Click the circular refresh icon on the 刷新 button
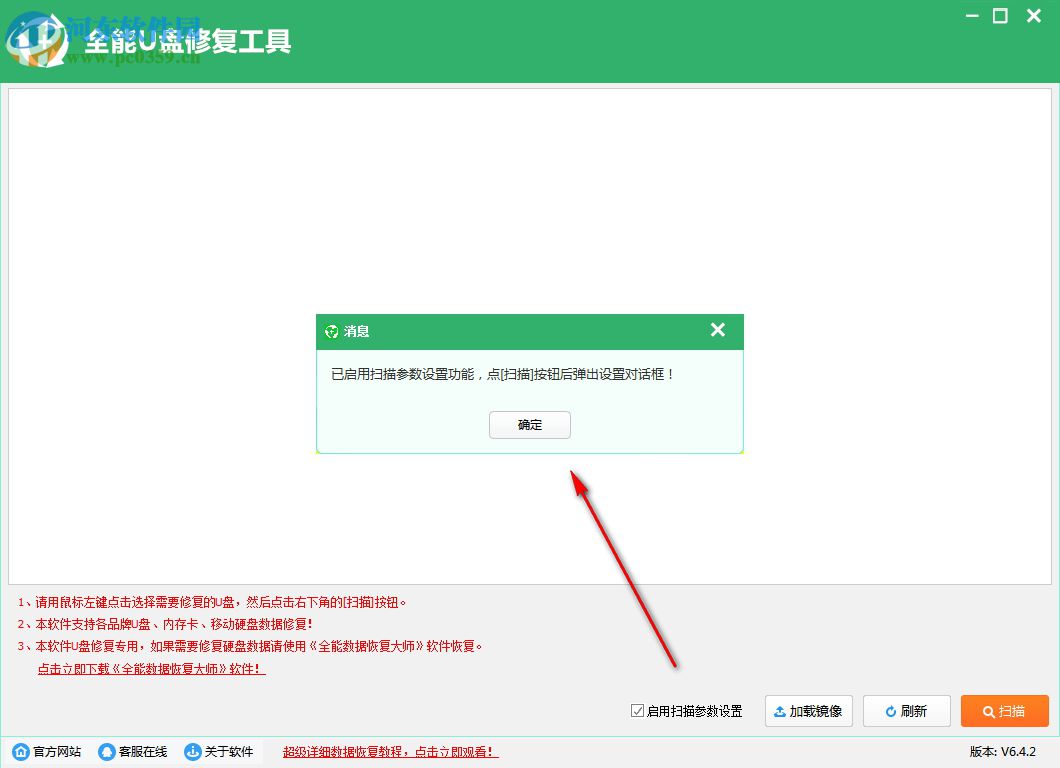This screenshot has height=768, width=1060. (889, 711)
